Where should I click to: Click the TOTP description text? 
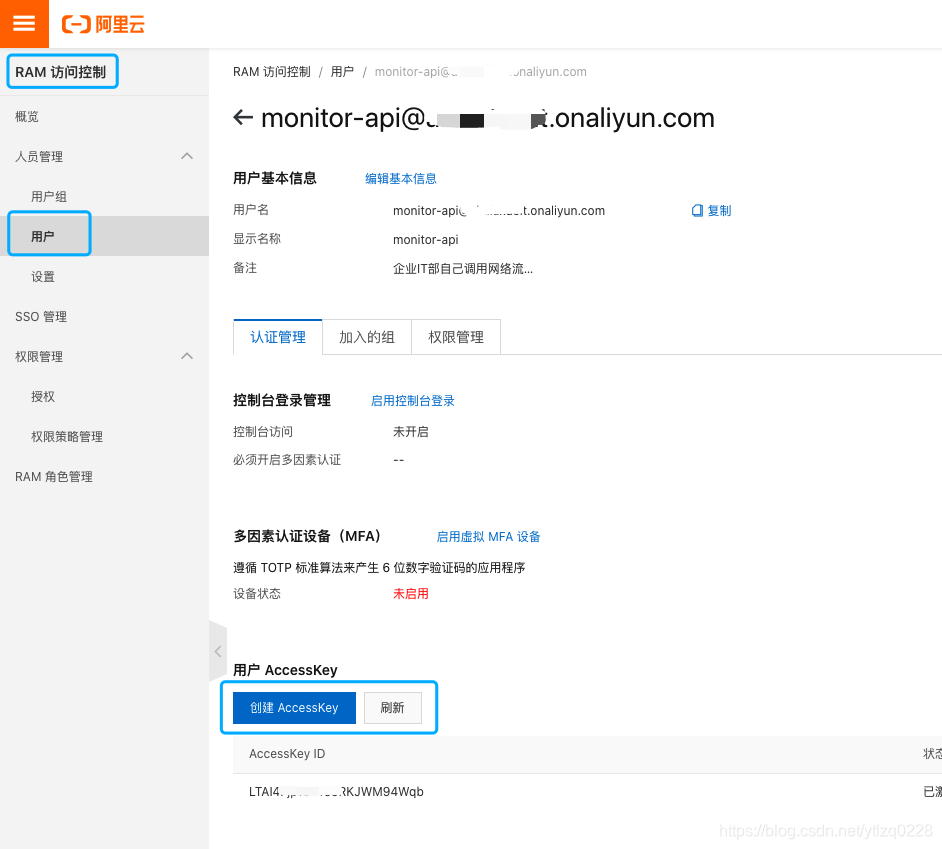click(379, 568)
